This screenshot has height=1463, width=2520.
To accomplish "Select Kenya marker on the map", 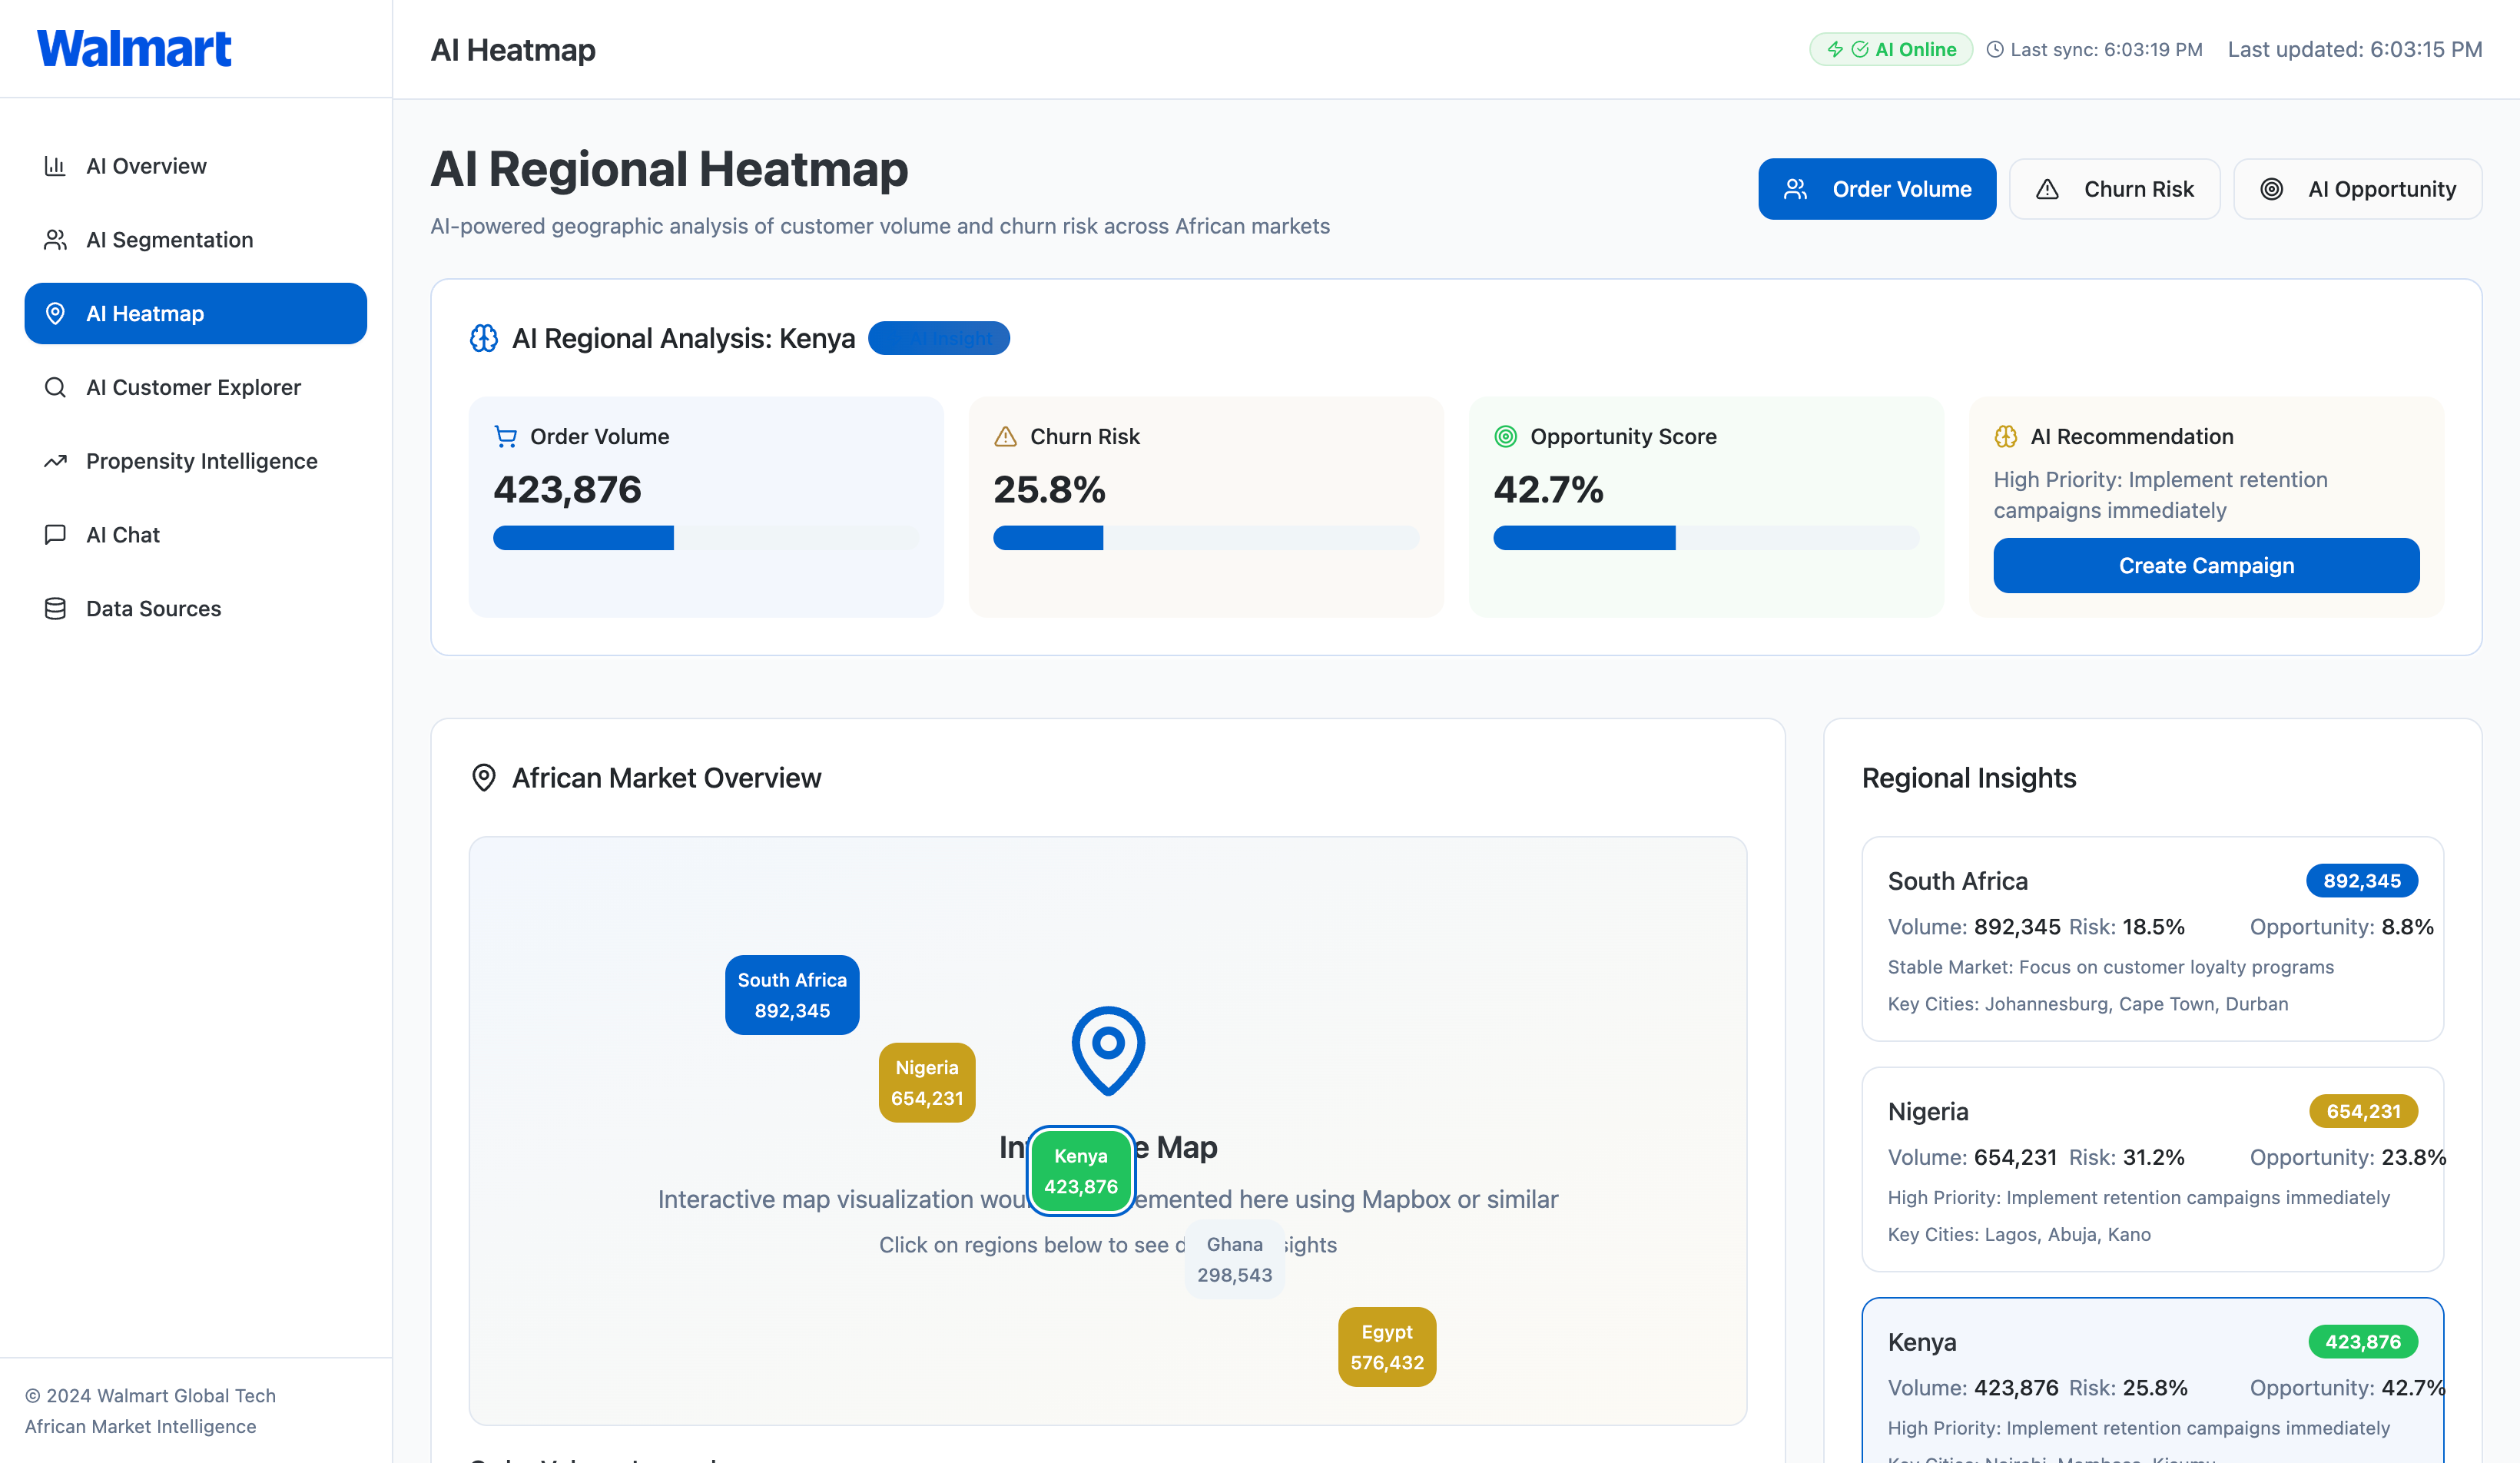I will click(1081, 1171).
